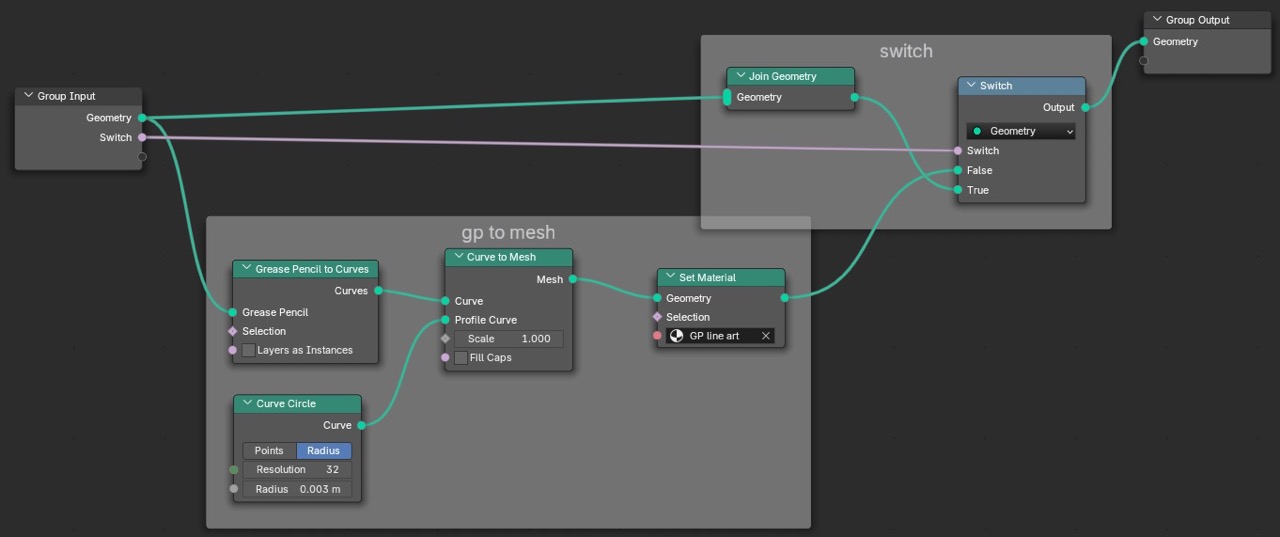Collapse the Group Input node
Image resolution: width=1280 pixels, height=537 pixels.
point(28,96)
